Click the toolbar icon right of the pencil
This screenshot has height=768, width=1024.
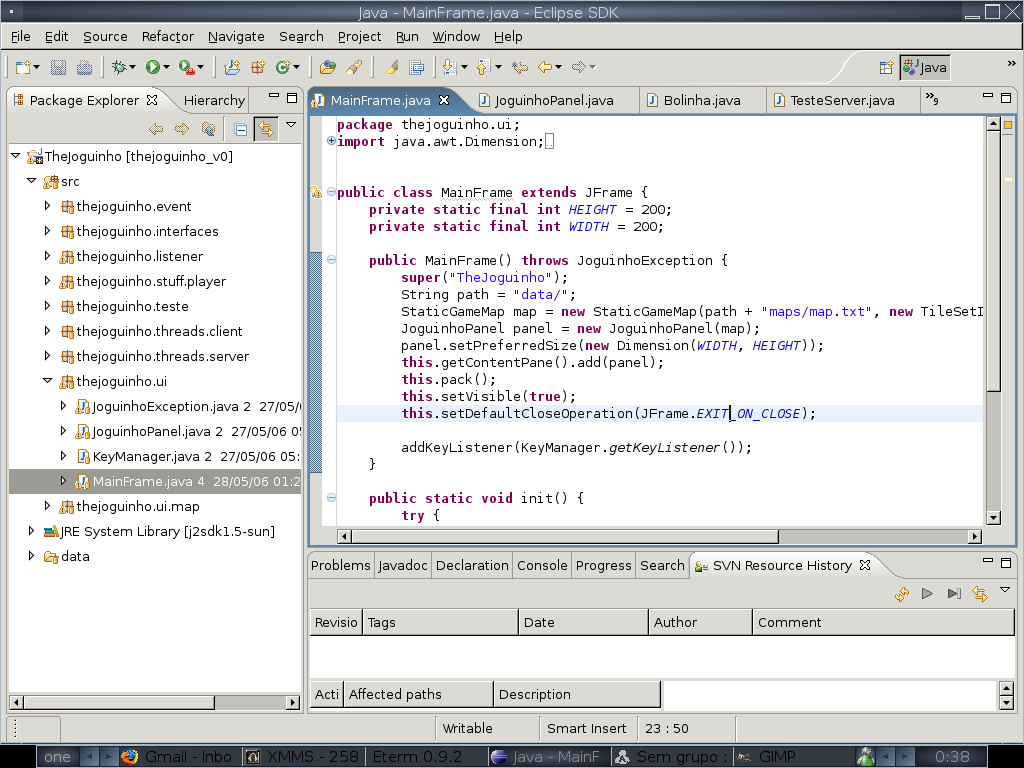(416, 67)
